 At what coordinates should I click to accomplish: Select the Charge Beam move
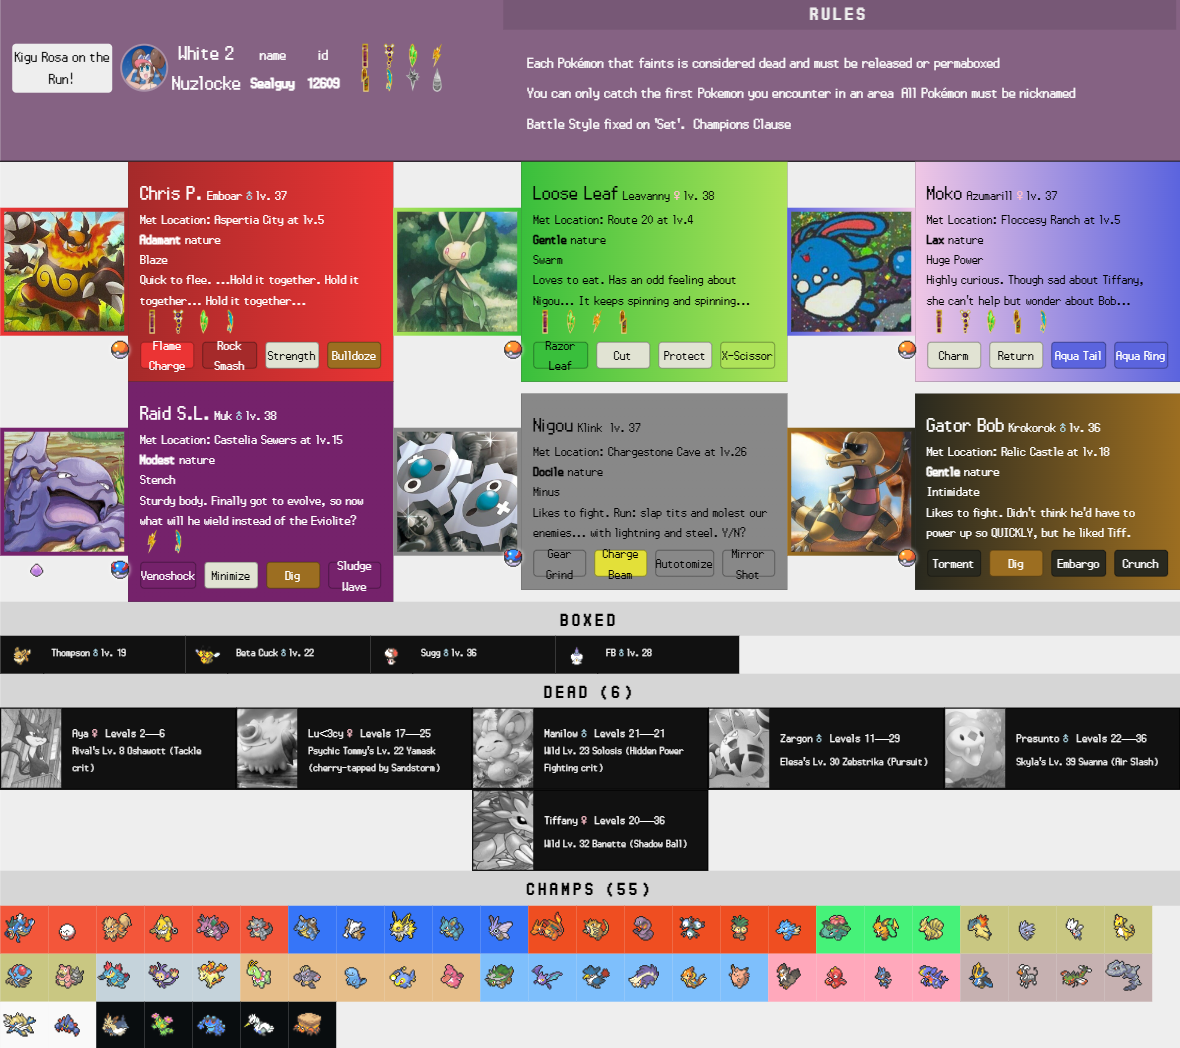620,563
